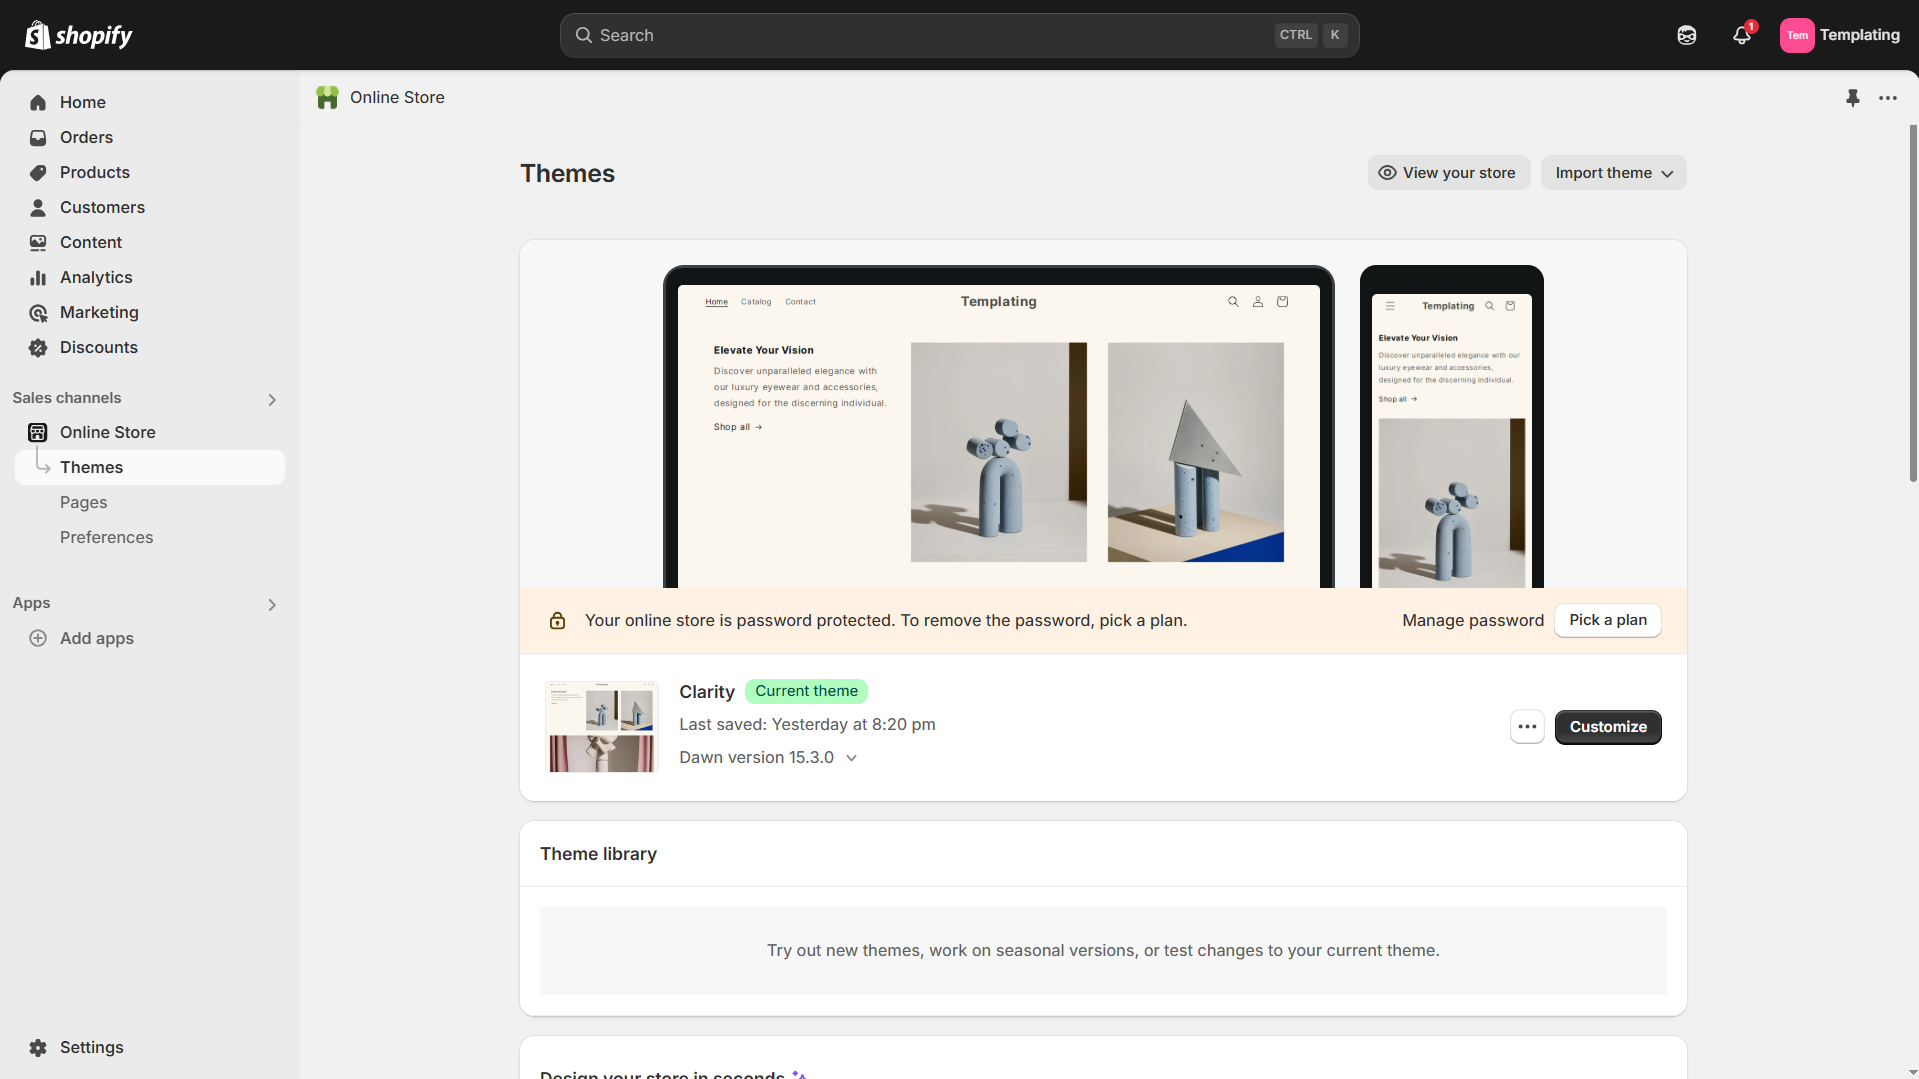The width and height of the screenshot is (1919, 1079).
Task: Click the Online Store storefront icon
Action: coord(38,432)
